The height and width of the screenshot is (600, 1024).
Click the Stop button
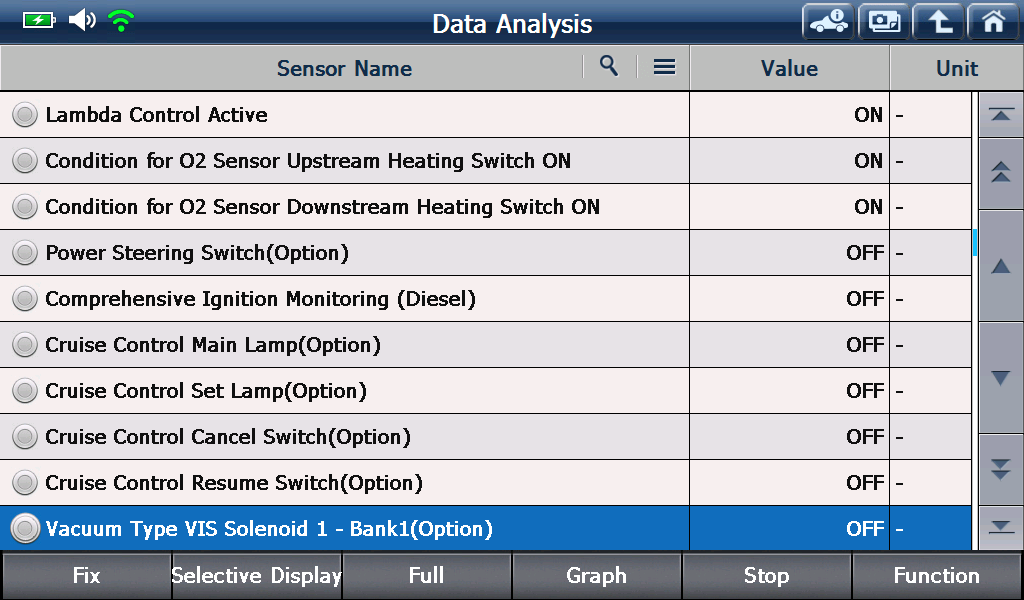767,576
